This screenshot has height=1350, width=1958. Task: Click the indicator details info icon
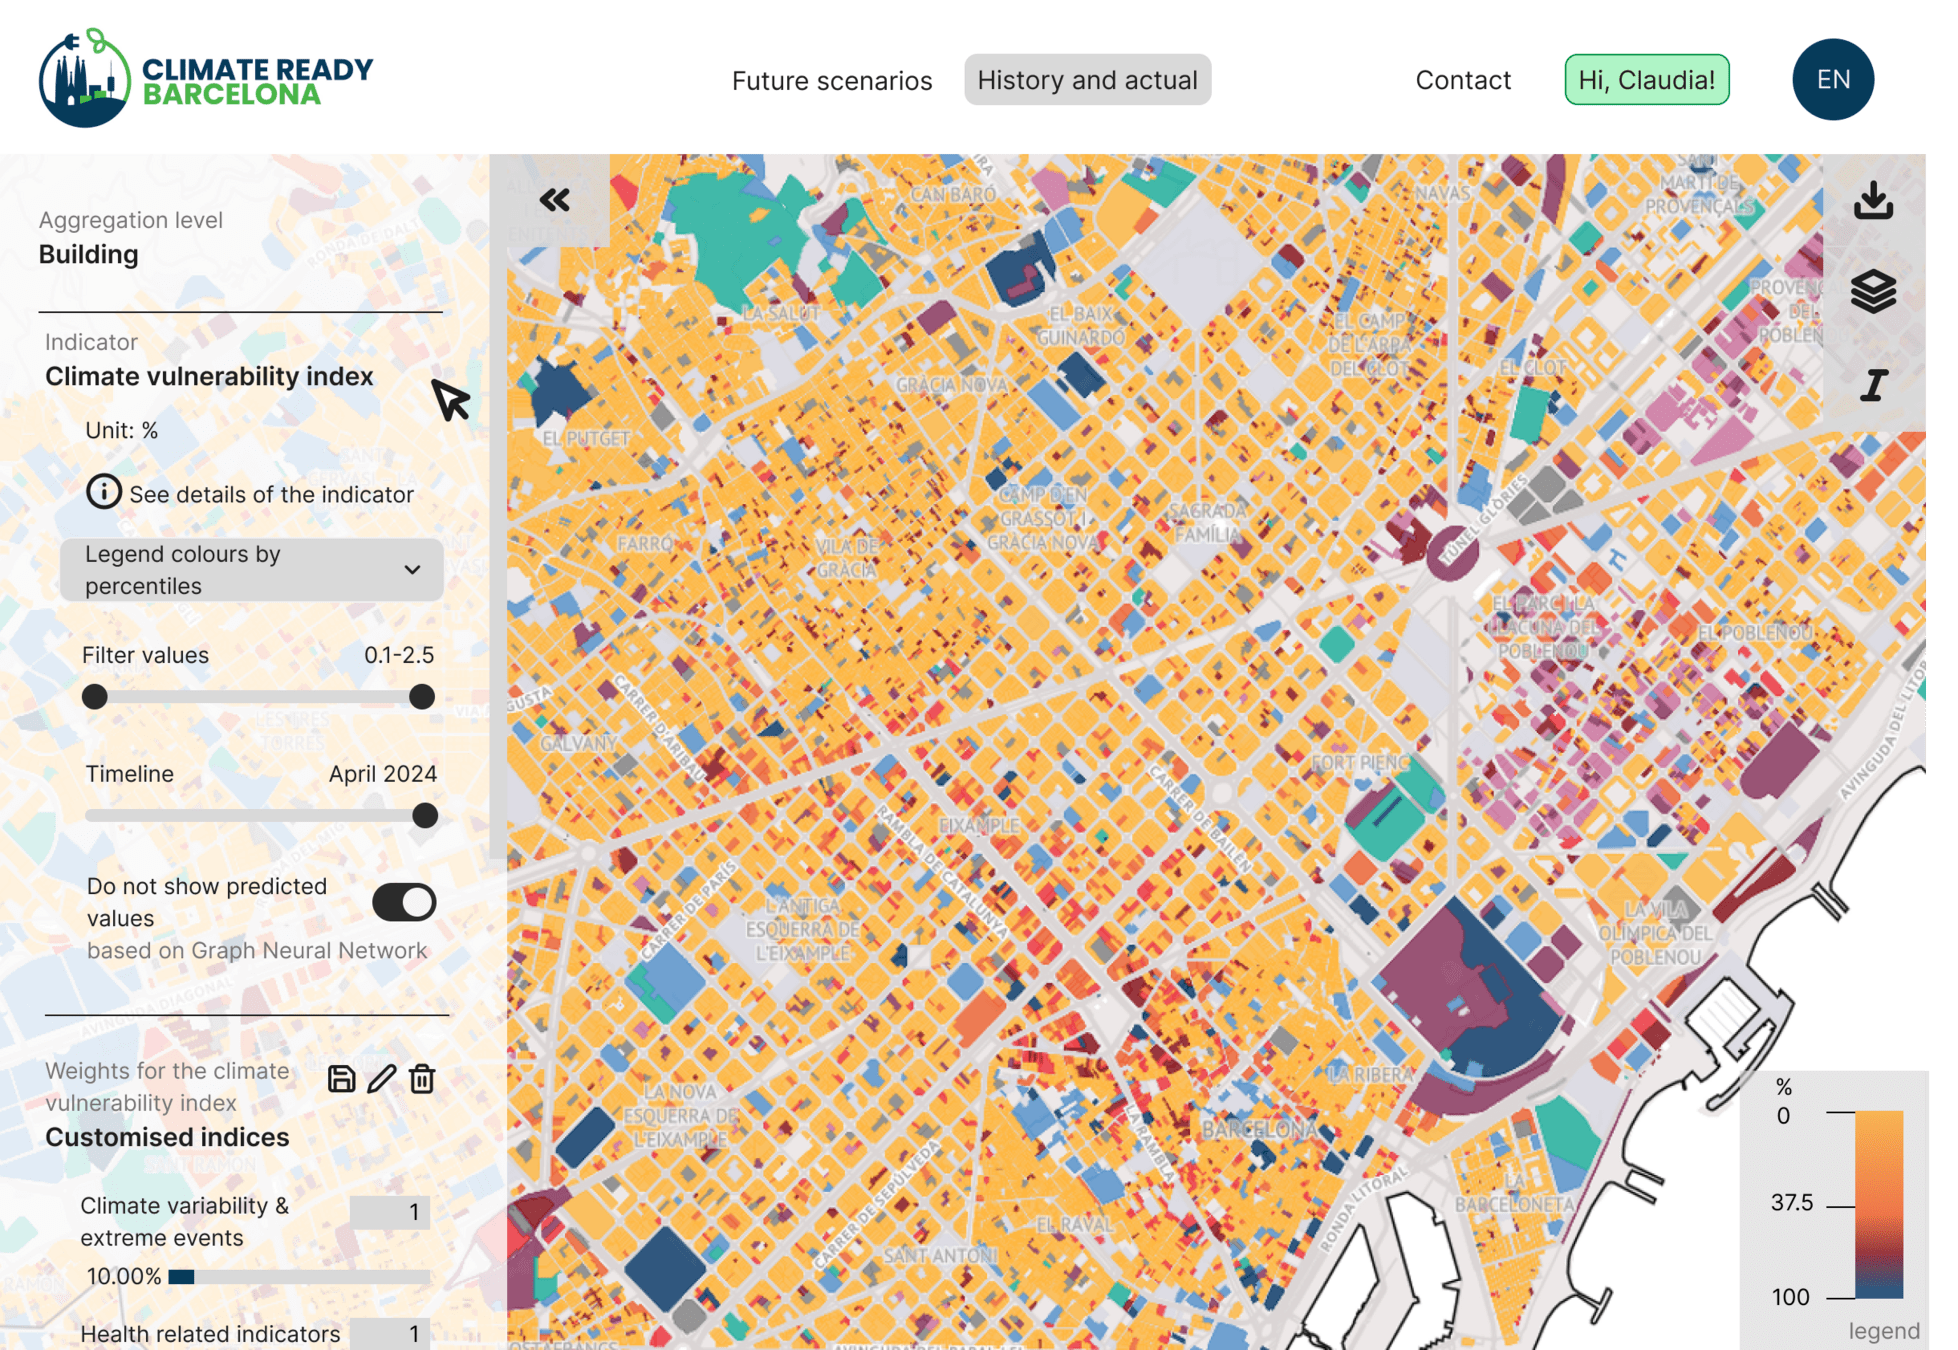point(103,492)
